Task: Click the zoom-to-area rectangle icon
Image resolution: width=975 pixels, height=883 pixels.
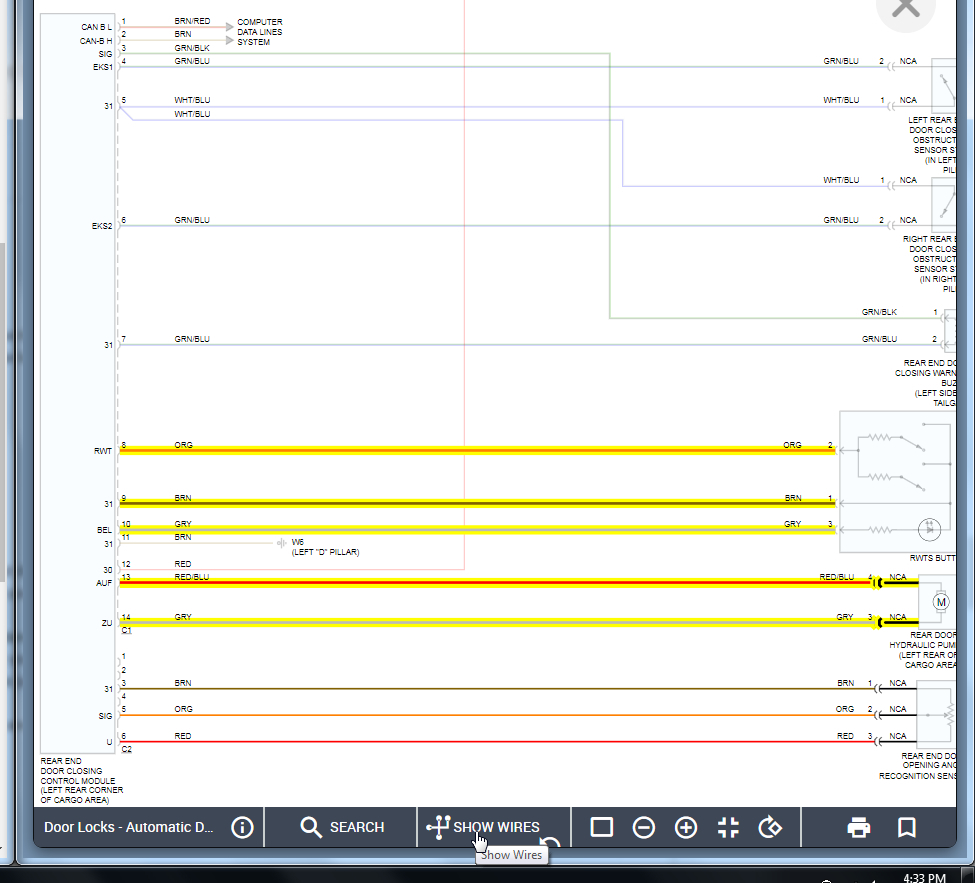Action: tap(601, 828)
